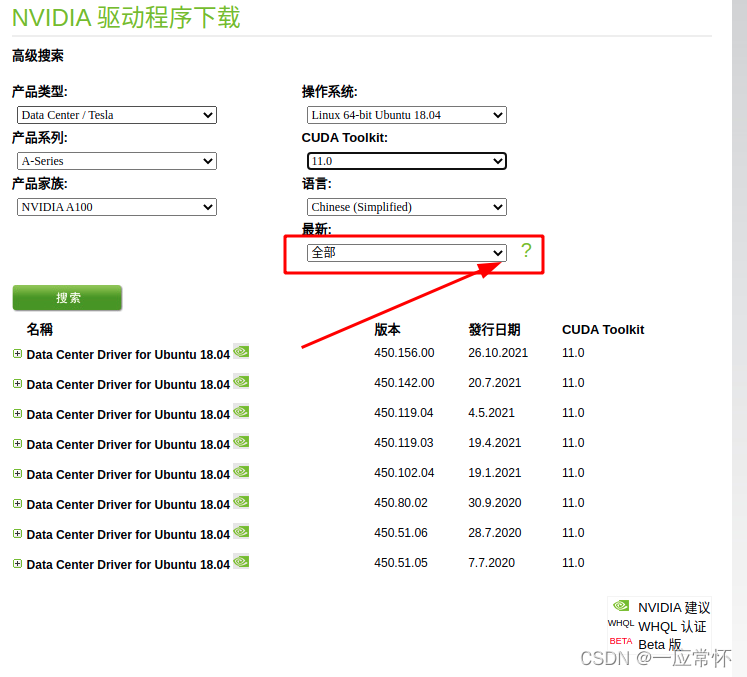This screenshot has height=677, width=747.
Task: Click the red BETA legend icon
Action: pos(621,641)
